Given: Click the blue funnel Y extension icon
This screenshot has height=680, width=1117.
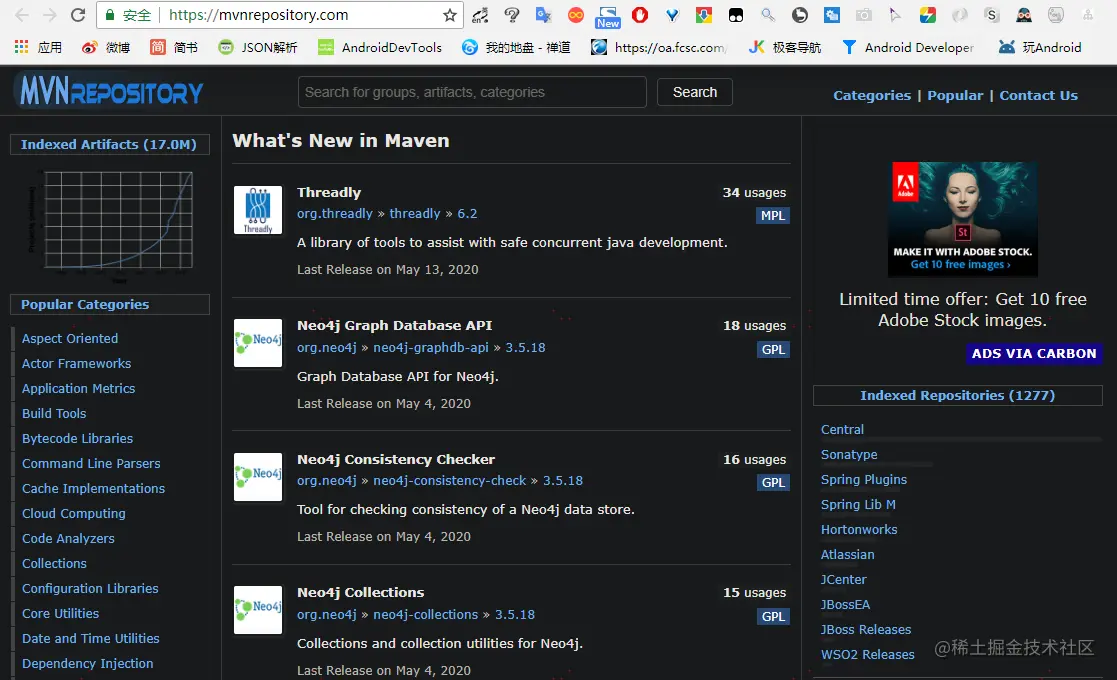Looking at the screenshot, I should [x=672, y=15].
